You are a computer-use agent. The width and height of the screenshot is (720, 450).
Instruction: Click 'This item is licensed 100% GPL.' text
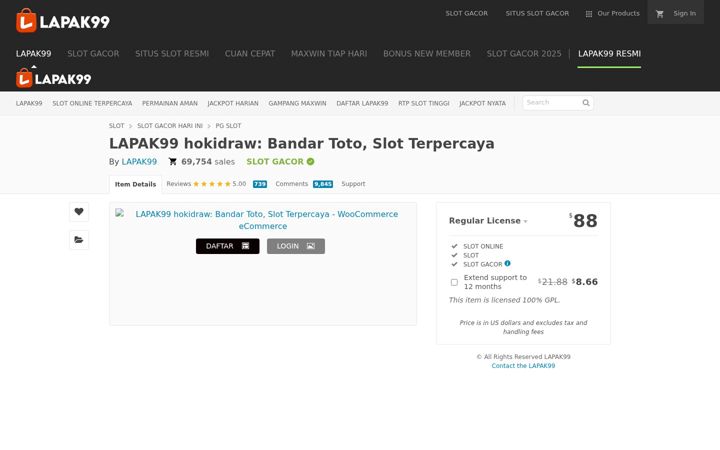point(504,300)
